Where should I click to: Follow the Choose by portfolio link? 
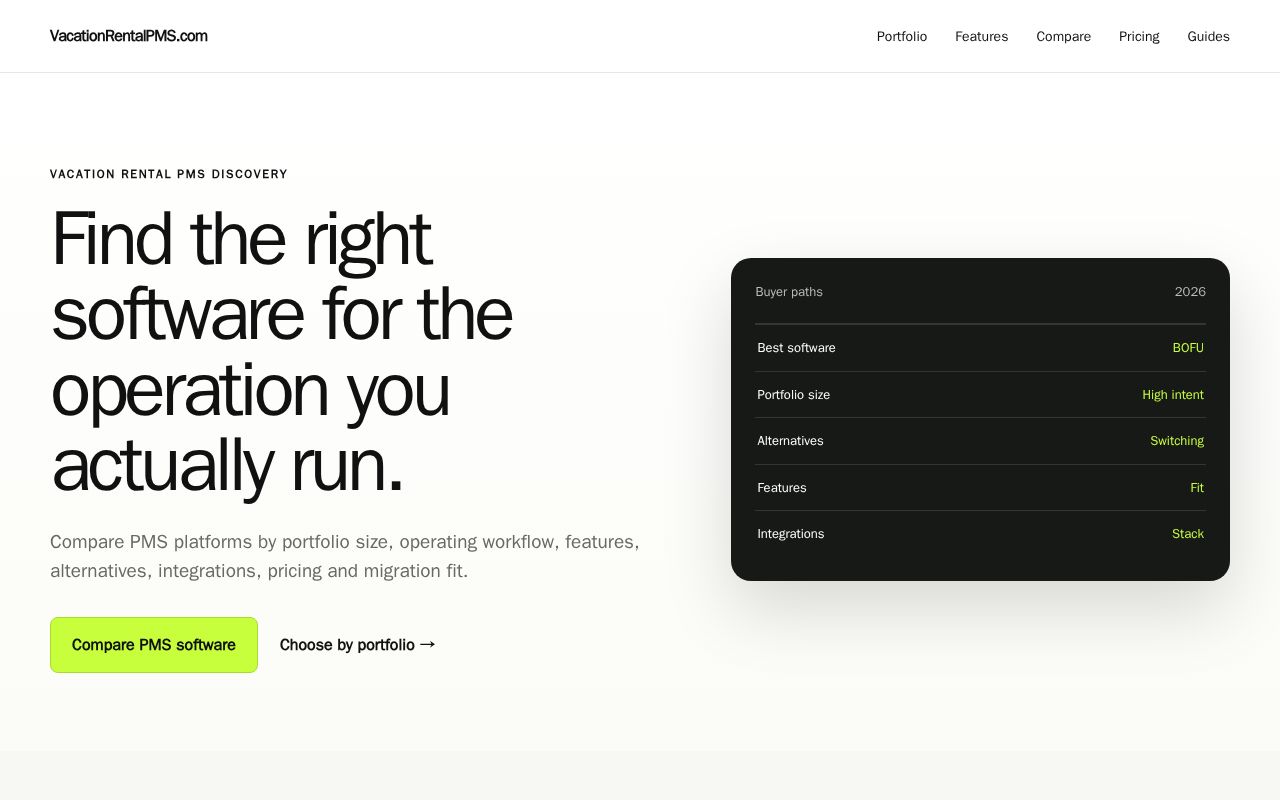coord(358,645)
